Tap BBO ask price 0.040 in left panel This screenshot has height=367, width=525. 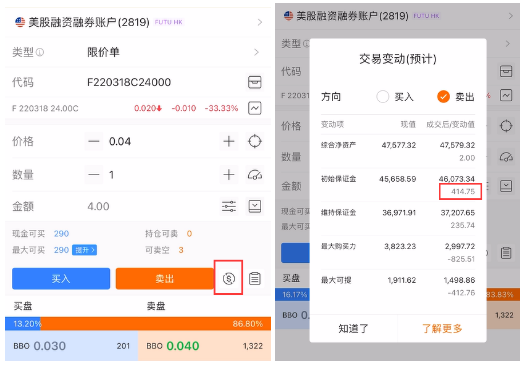coord(183,346)
